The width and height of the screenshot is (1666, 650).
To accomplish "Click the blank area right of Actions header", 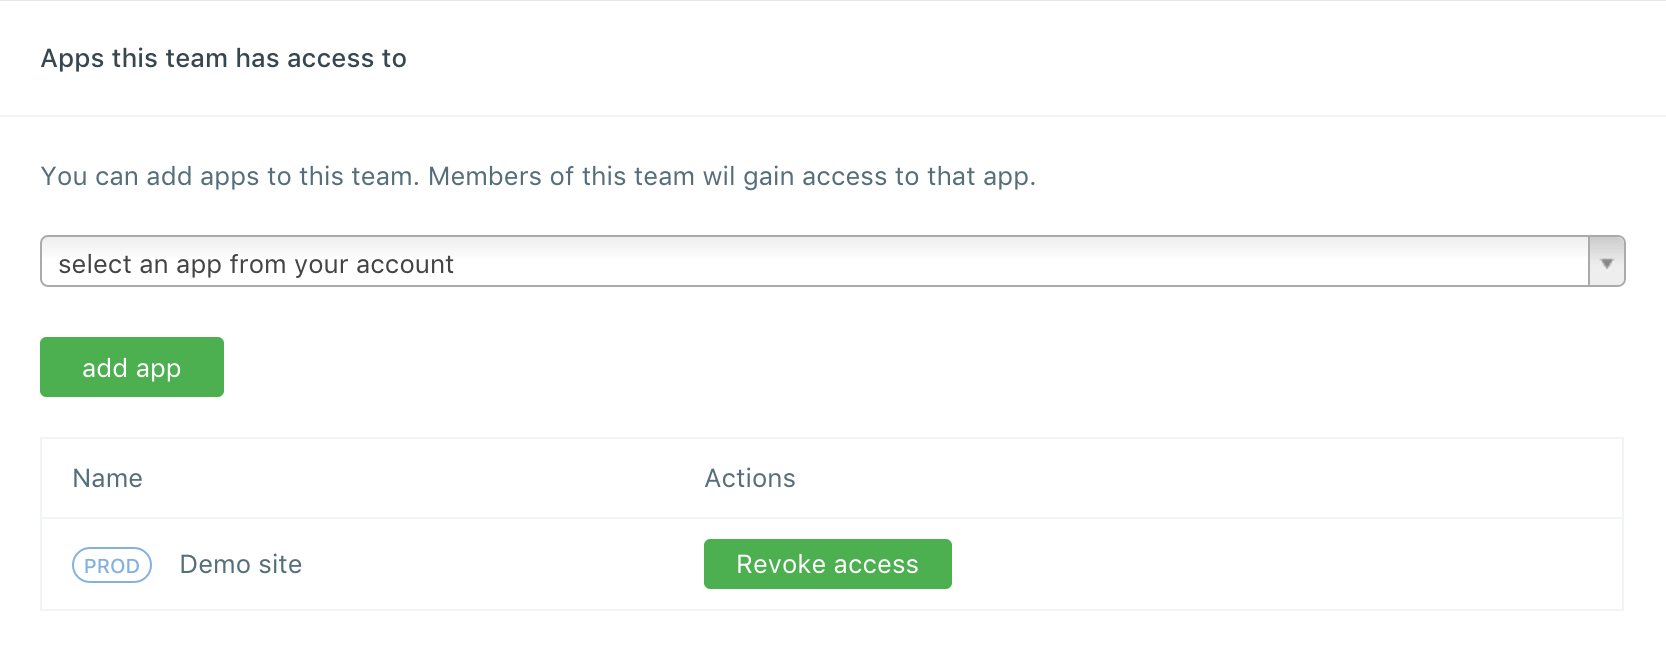I will [x=1200, y=478].
